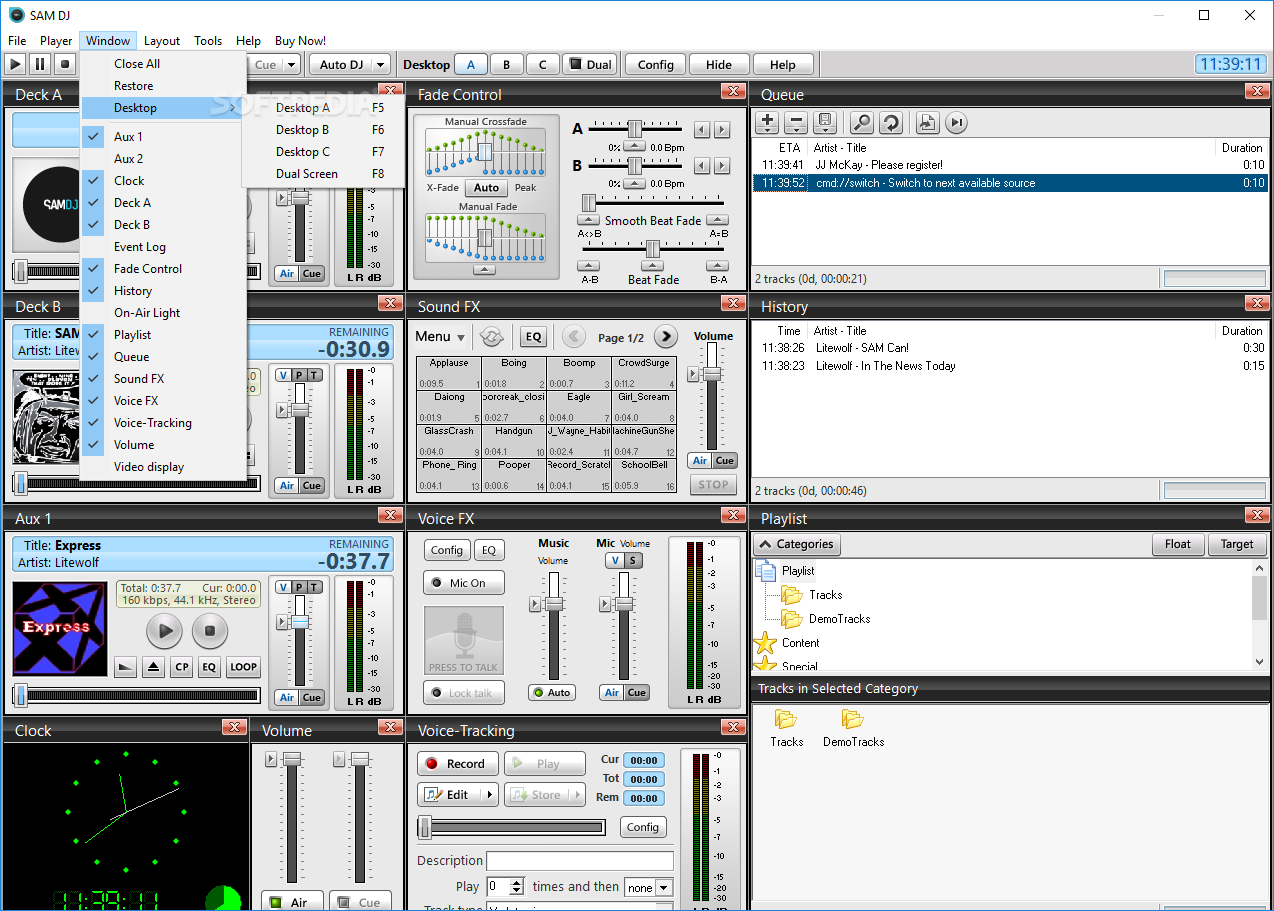Image resolution: width=1274 pixels, height=911 pixels.
Task: Toggle Lock talk in Voice FX
Action: [464, 693]
